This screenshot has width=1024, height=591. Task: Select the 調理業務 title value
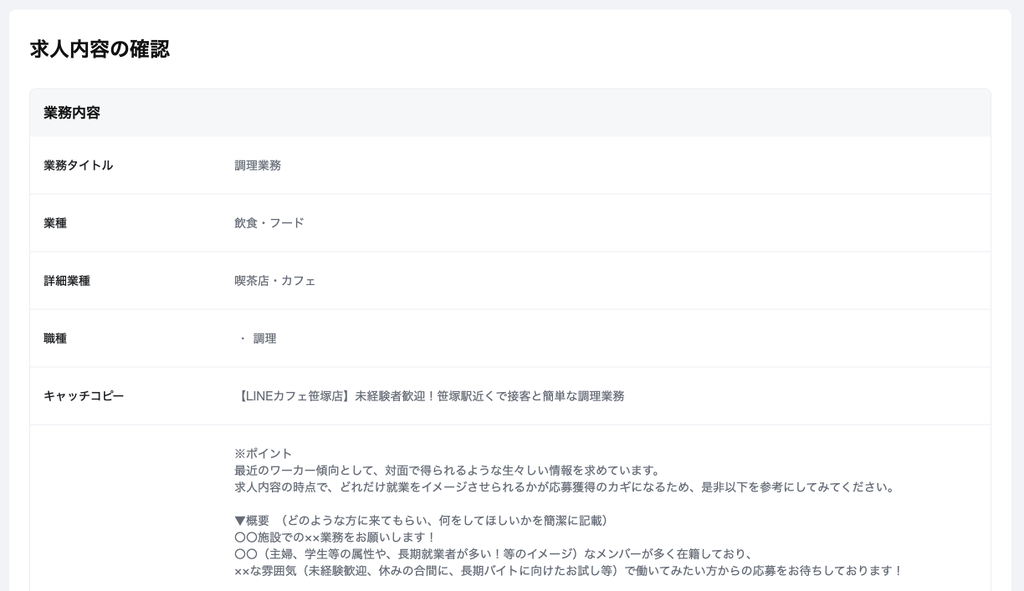tap(257, 165)
